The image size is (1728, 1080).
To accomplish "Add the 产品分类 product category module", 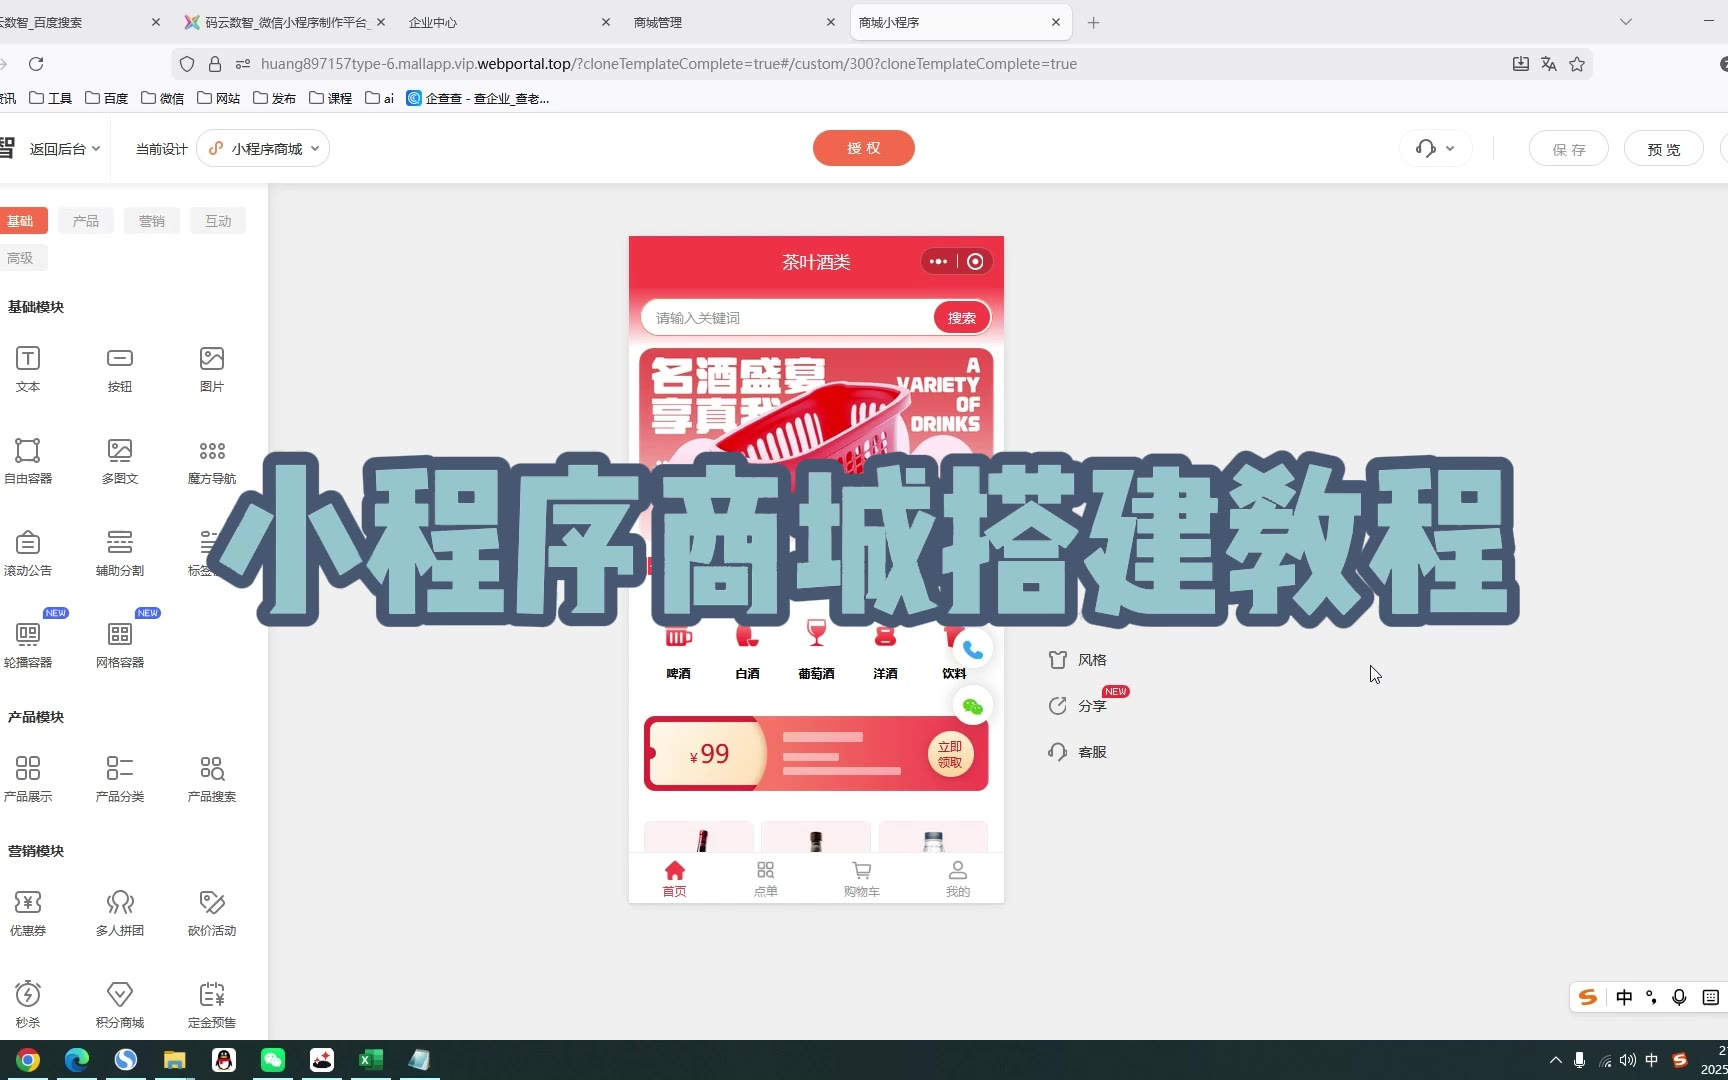I will [120, 779].
